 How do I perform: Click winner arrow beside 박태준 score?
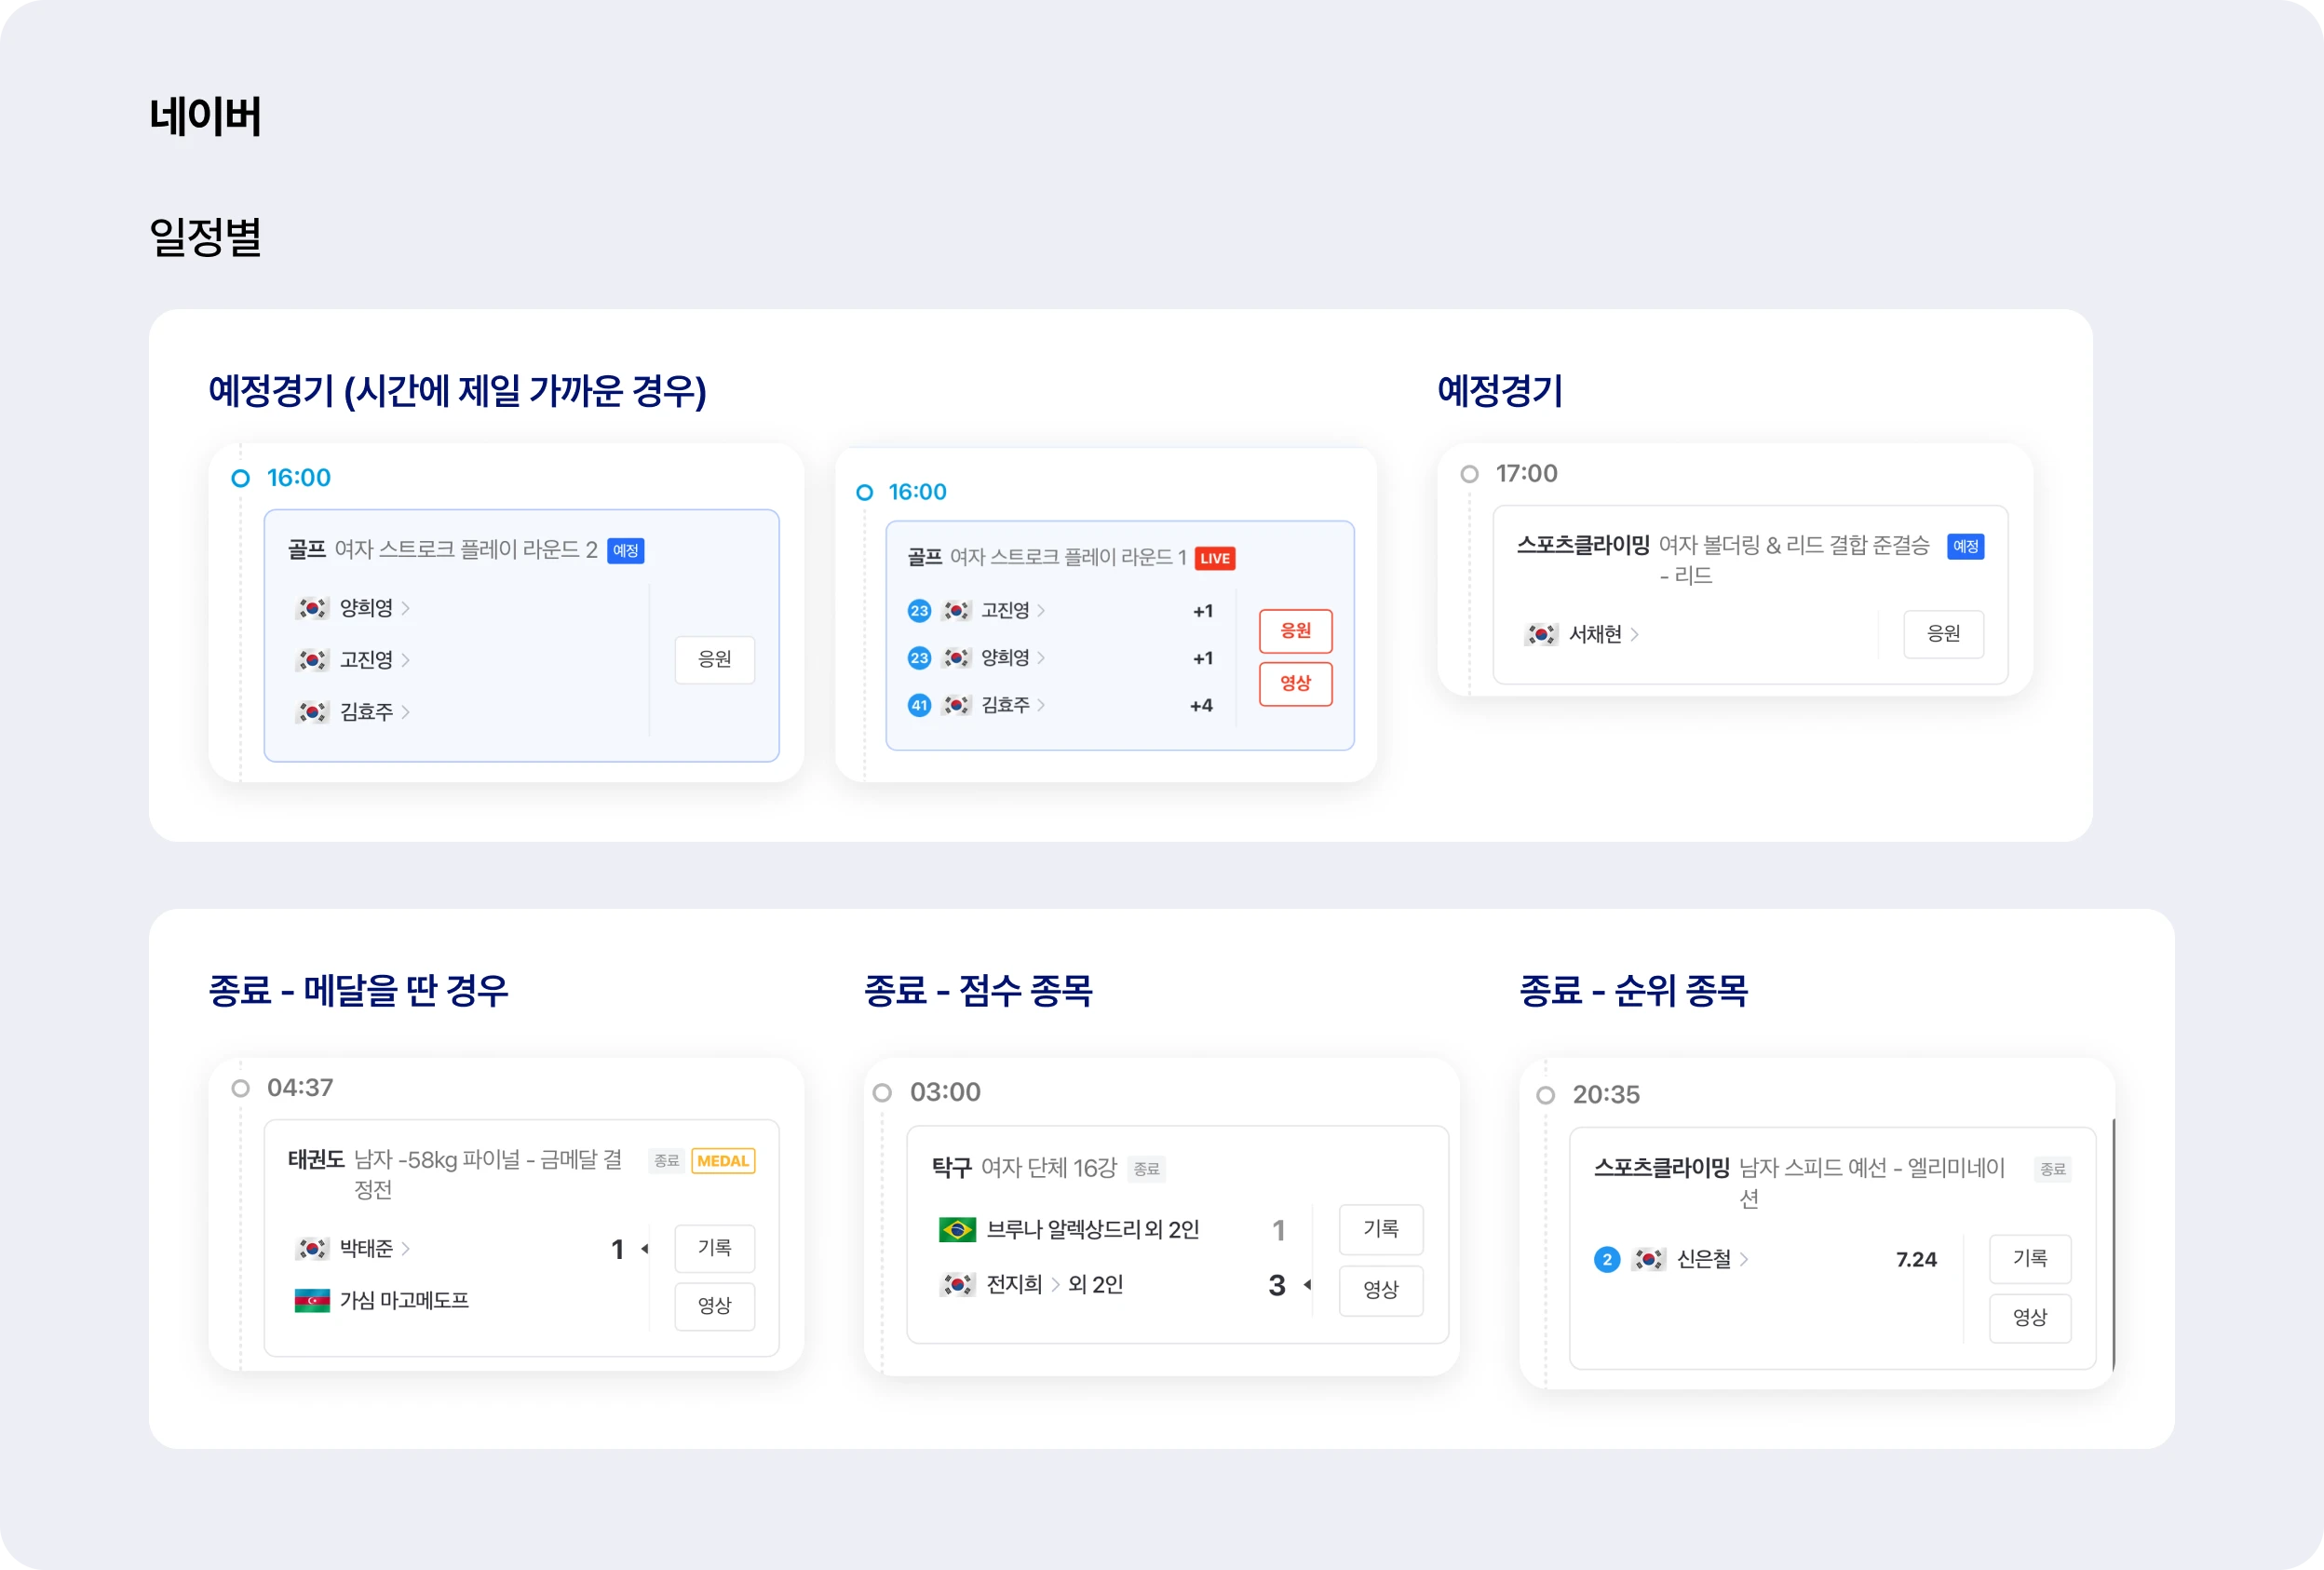click(x=645, y=1248)
